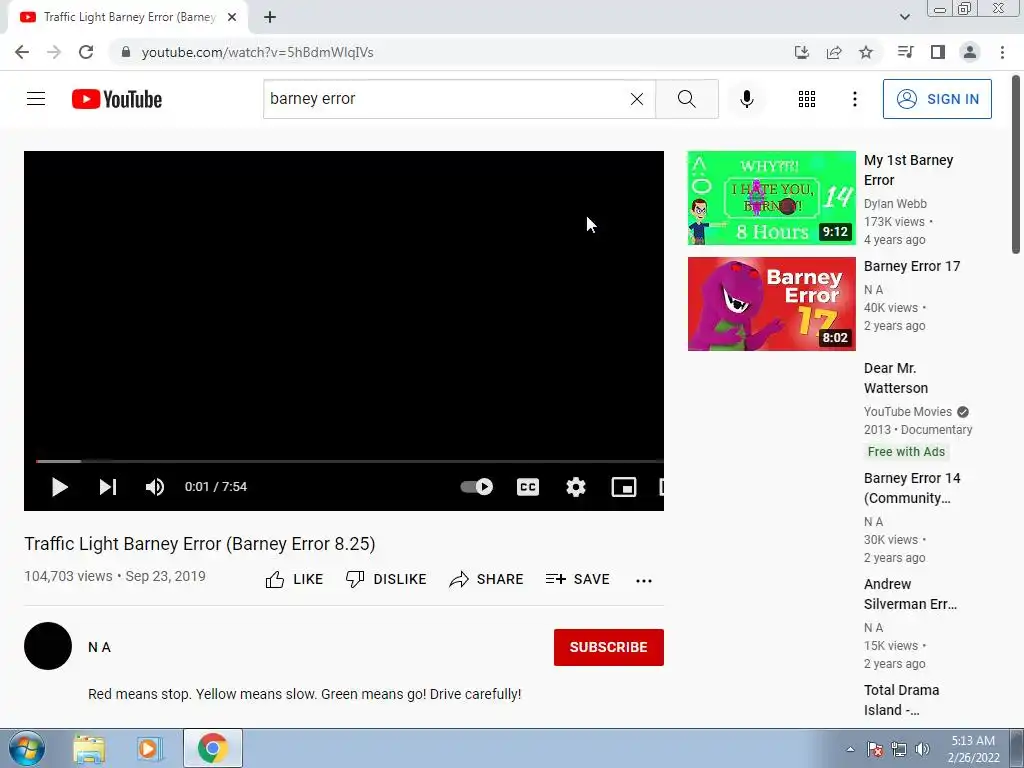
Task: Toggle closed captions CC
Action: pyautogui.click(x=528, y=487)
